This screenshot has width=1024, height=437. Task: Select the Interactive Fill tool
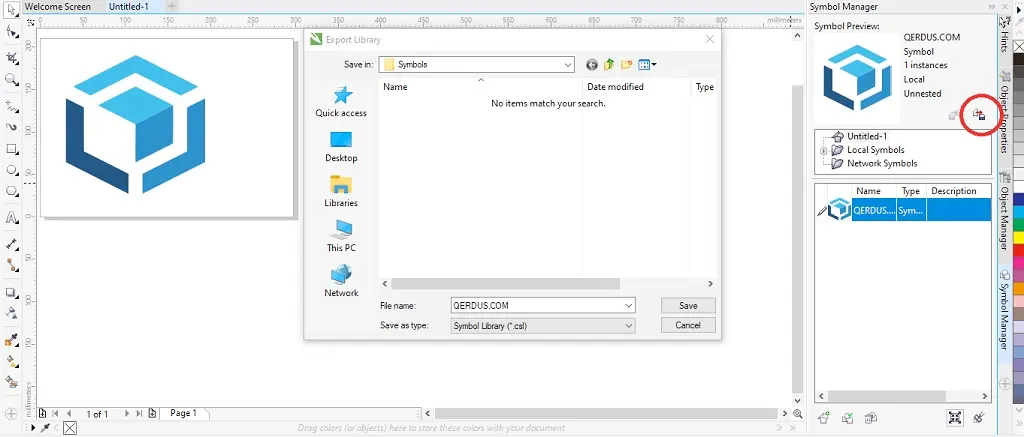tap(11, 361)
